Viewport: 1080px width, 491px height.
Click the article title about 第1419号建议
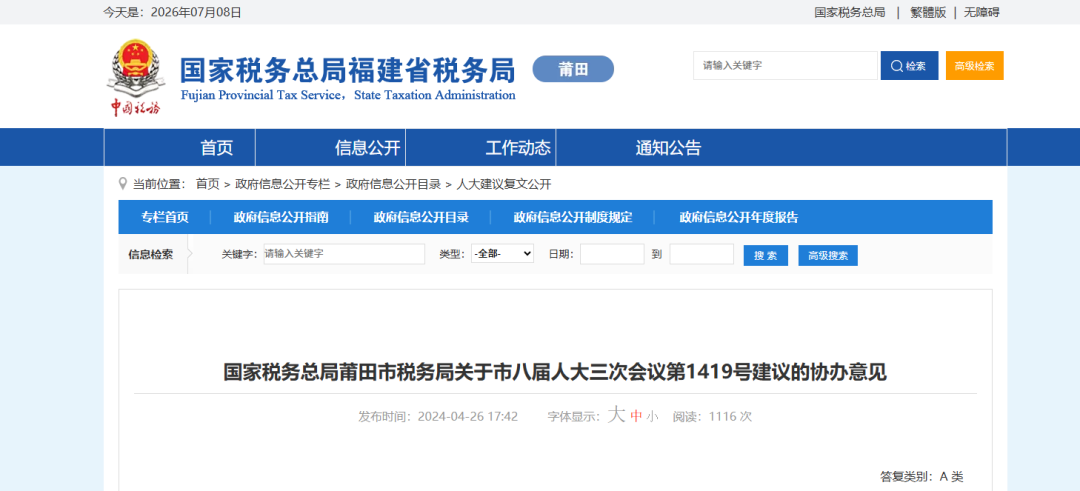coord(555,373)
